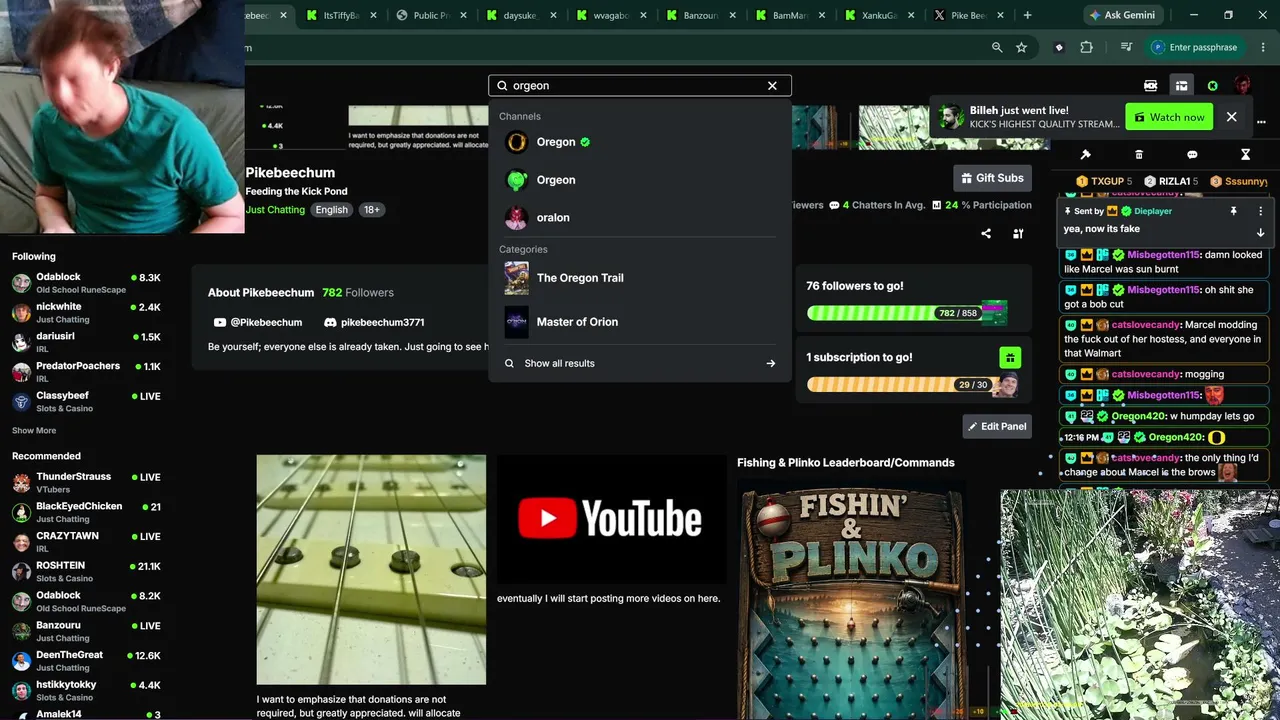This screenshot has width=1280, height=720.
Task: Unpin the pinned chat message
Action: (1233, 212)
